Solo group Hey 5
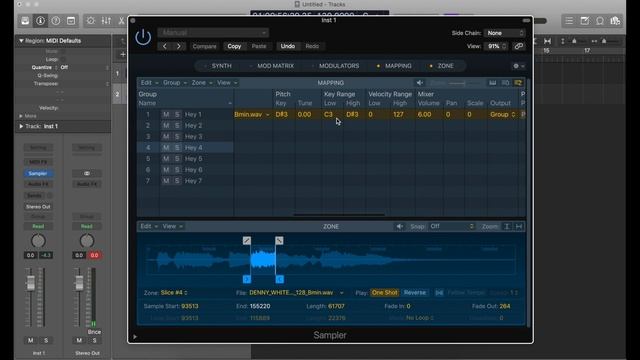This screenshot has height=360, width=640. click(177, 159)
